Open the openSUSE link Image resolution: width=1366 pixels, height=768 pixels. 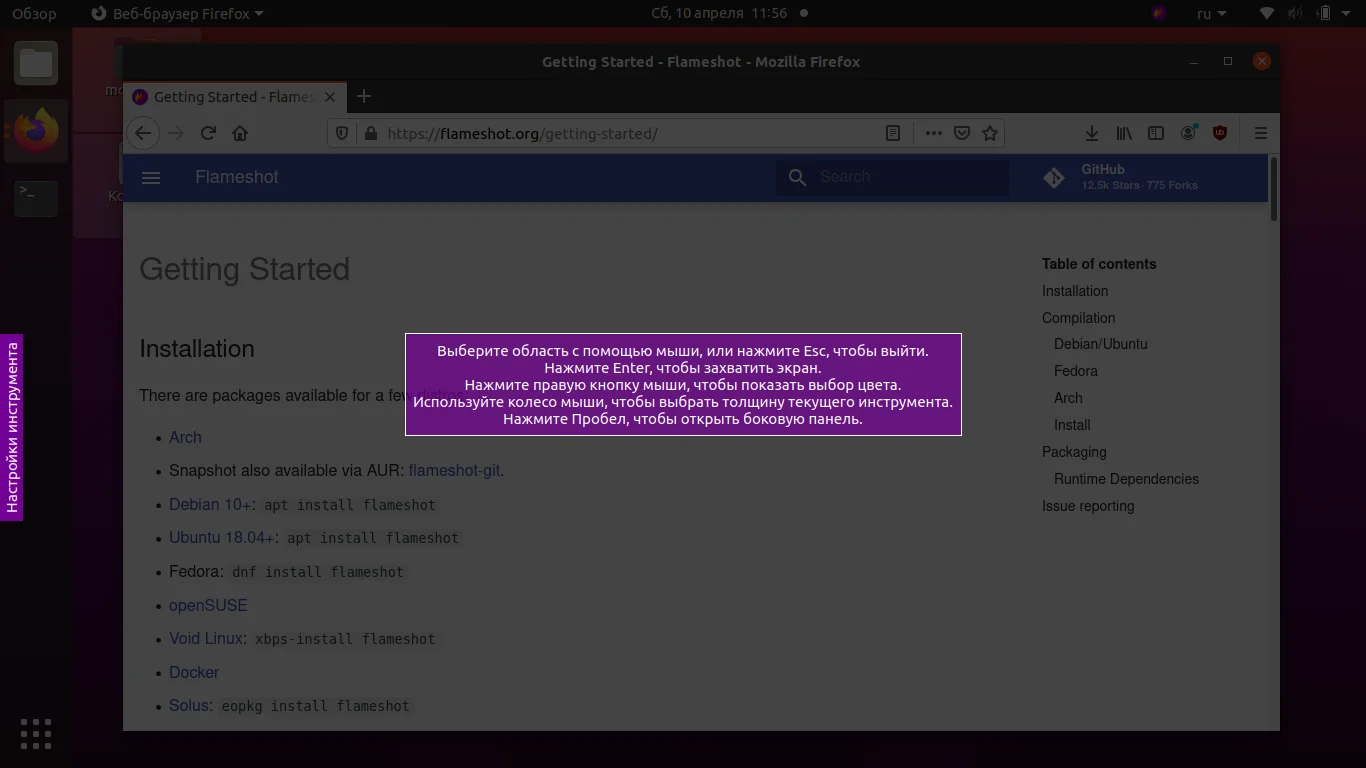(x=208, y=606)
